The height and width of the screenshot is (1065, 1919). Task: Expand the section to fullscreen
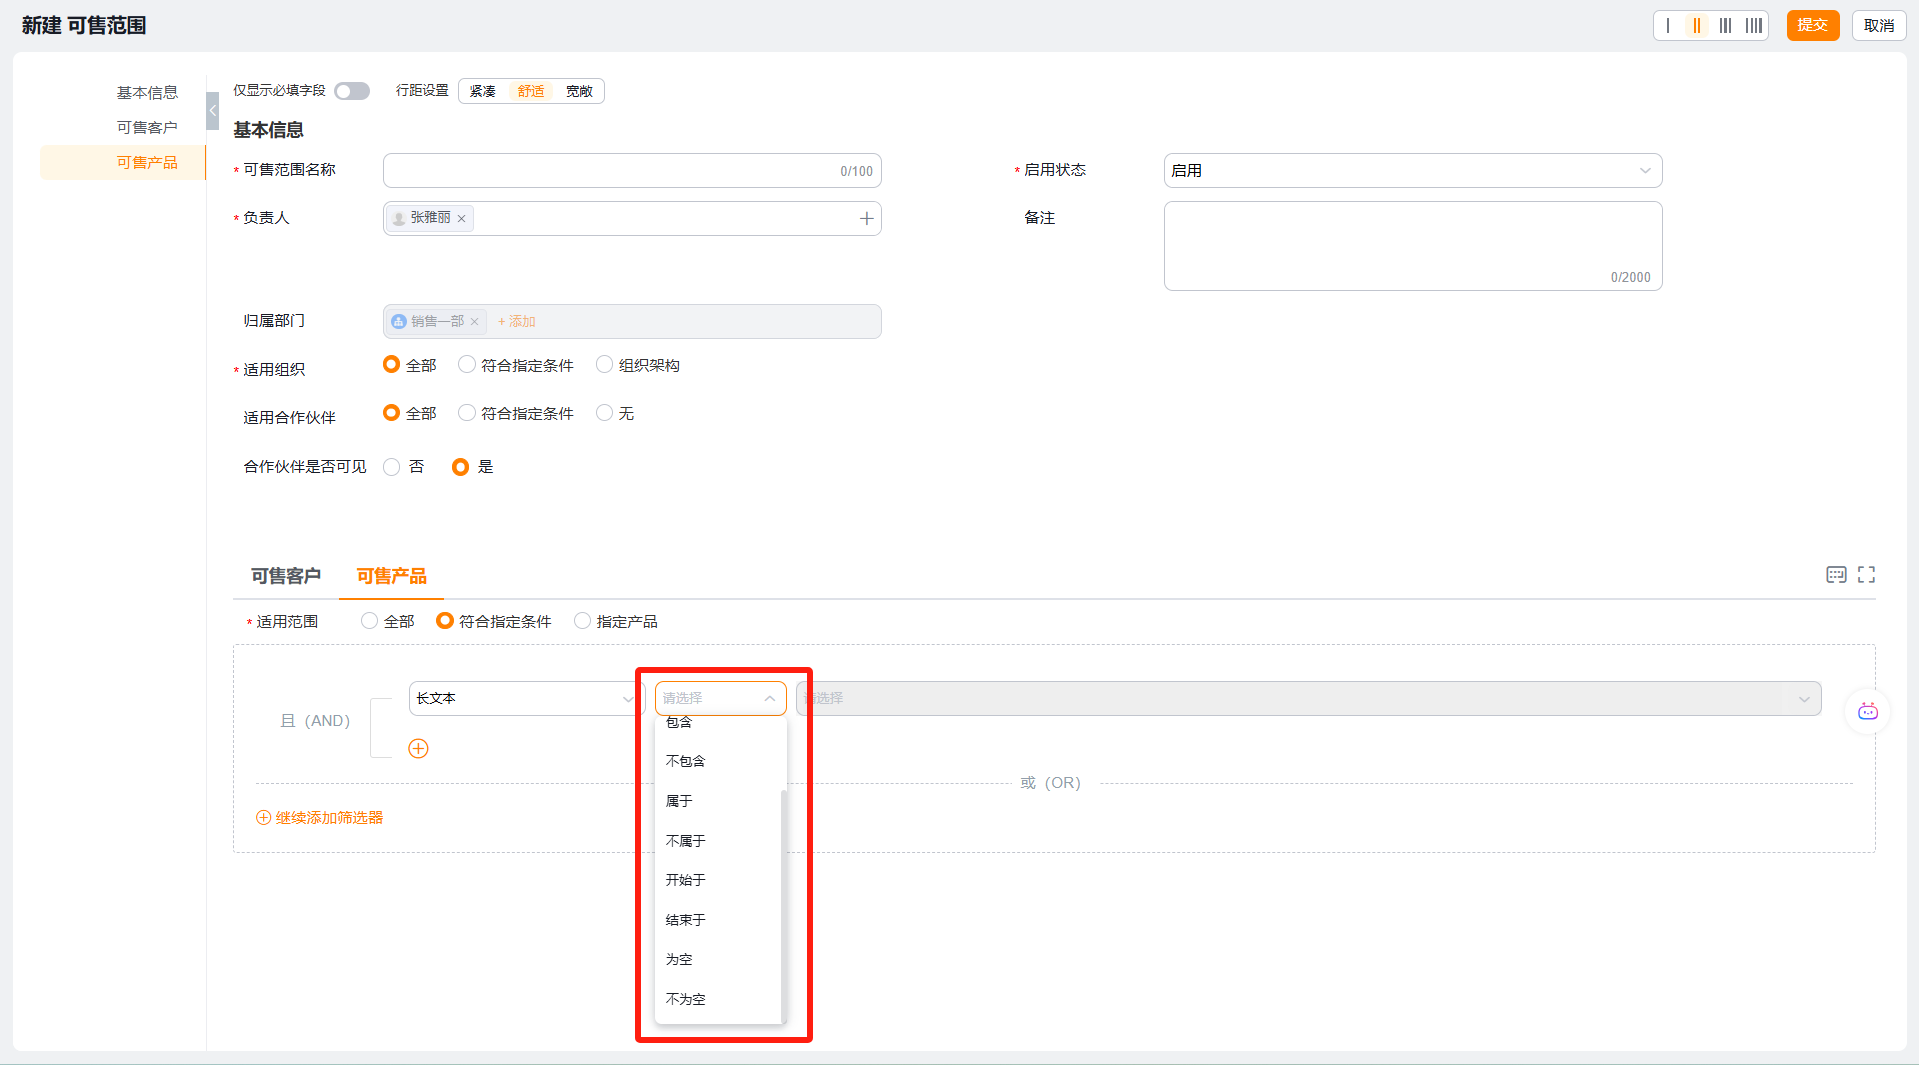pyautogui.click(x=1866, y=575)
